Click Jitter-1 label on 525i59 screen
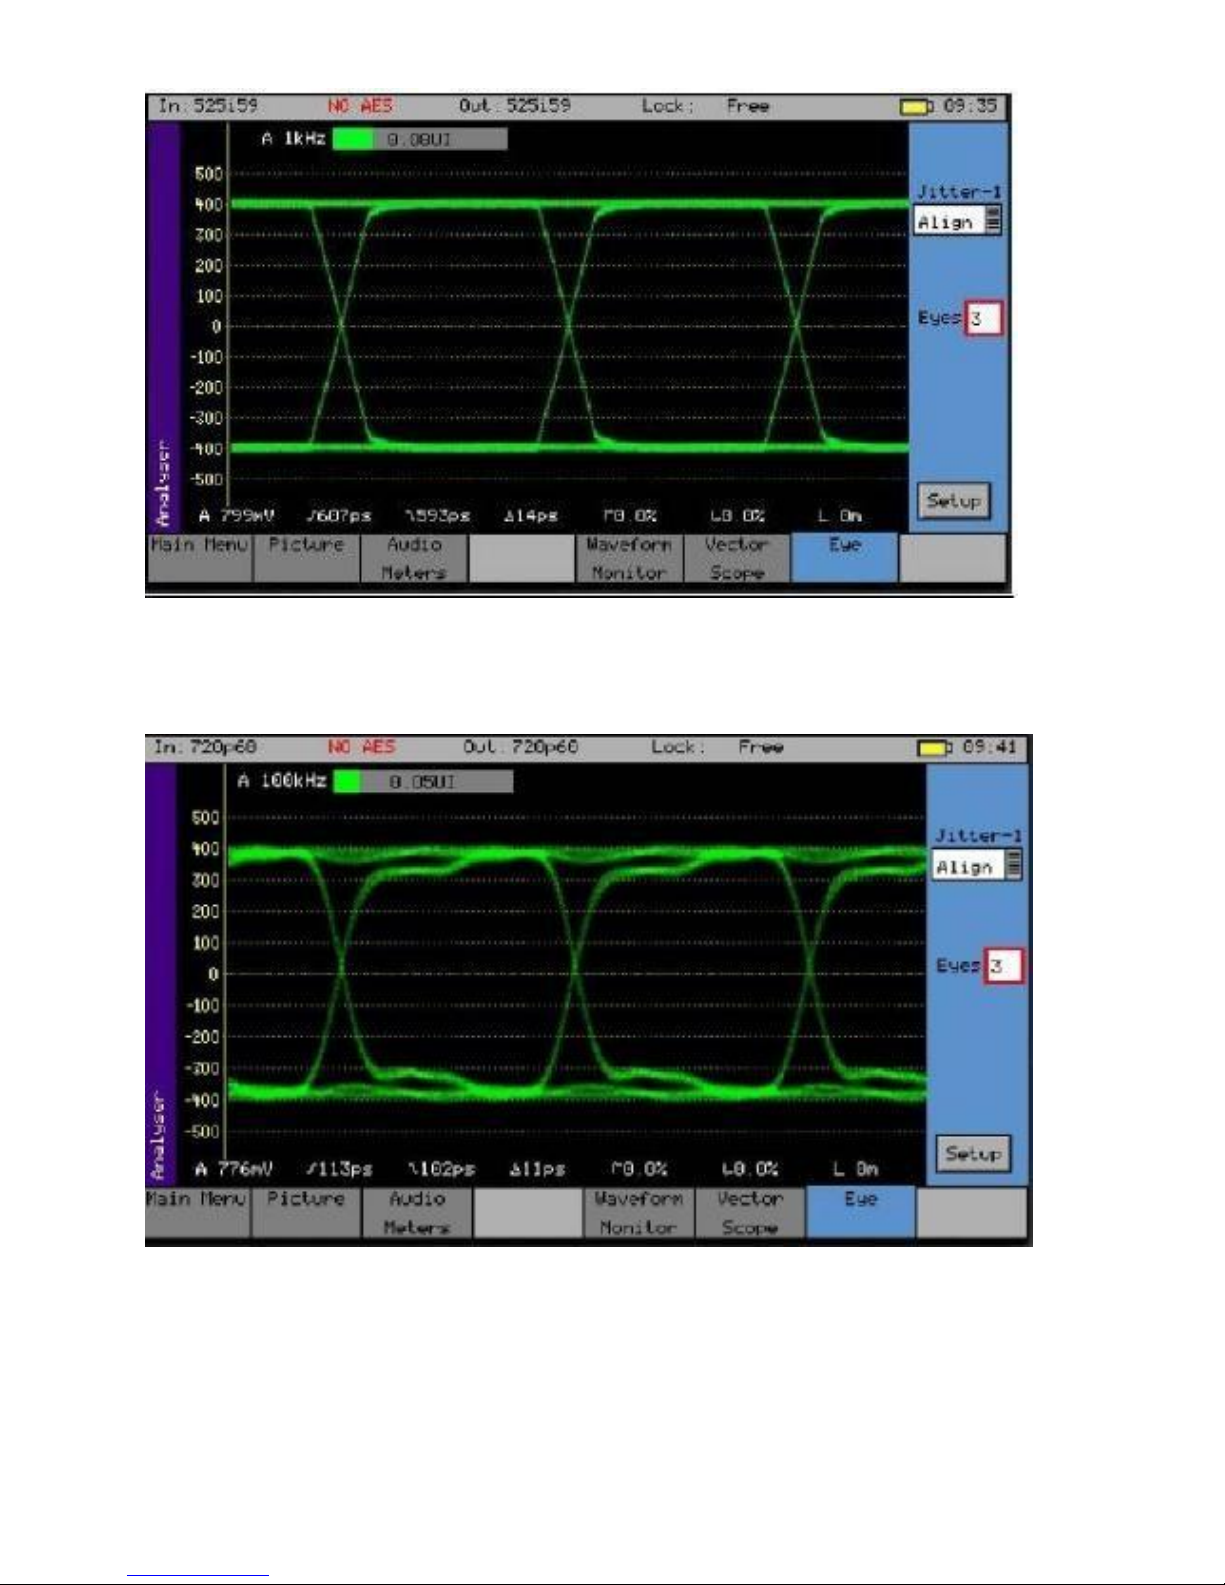The height and width of the screenshot is (1585, 1225). coord(959,191)
